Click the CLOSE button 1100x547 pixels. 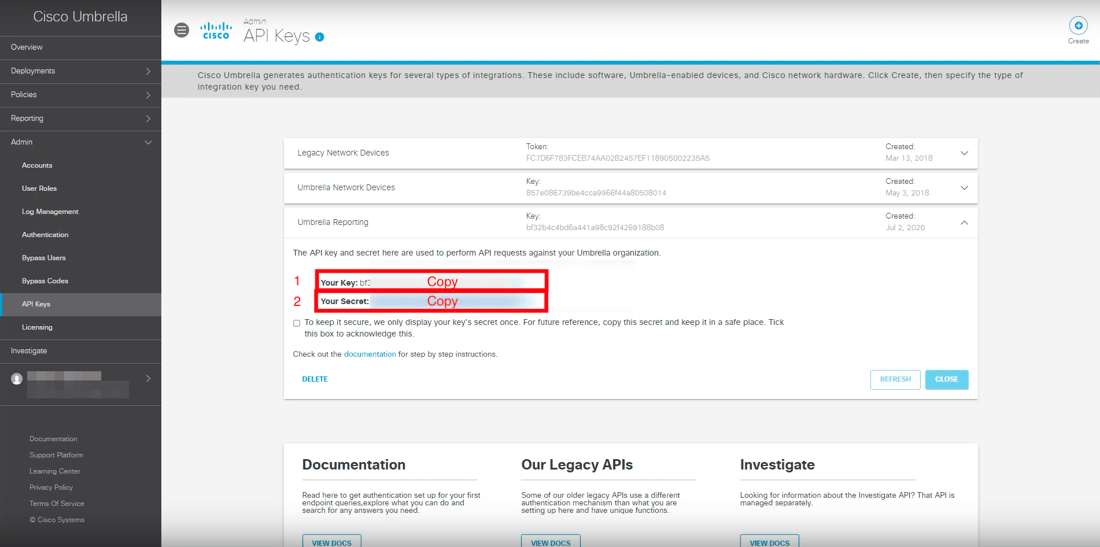coord(946,379)
